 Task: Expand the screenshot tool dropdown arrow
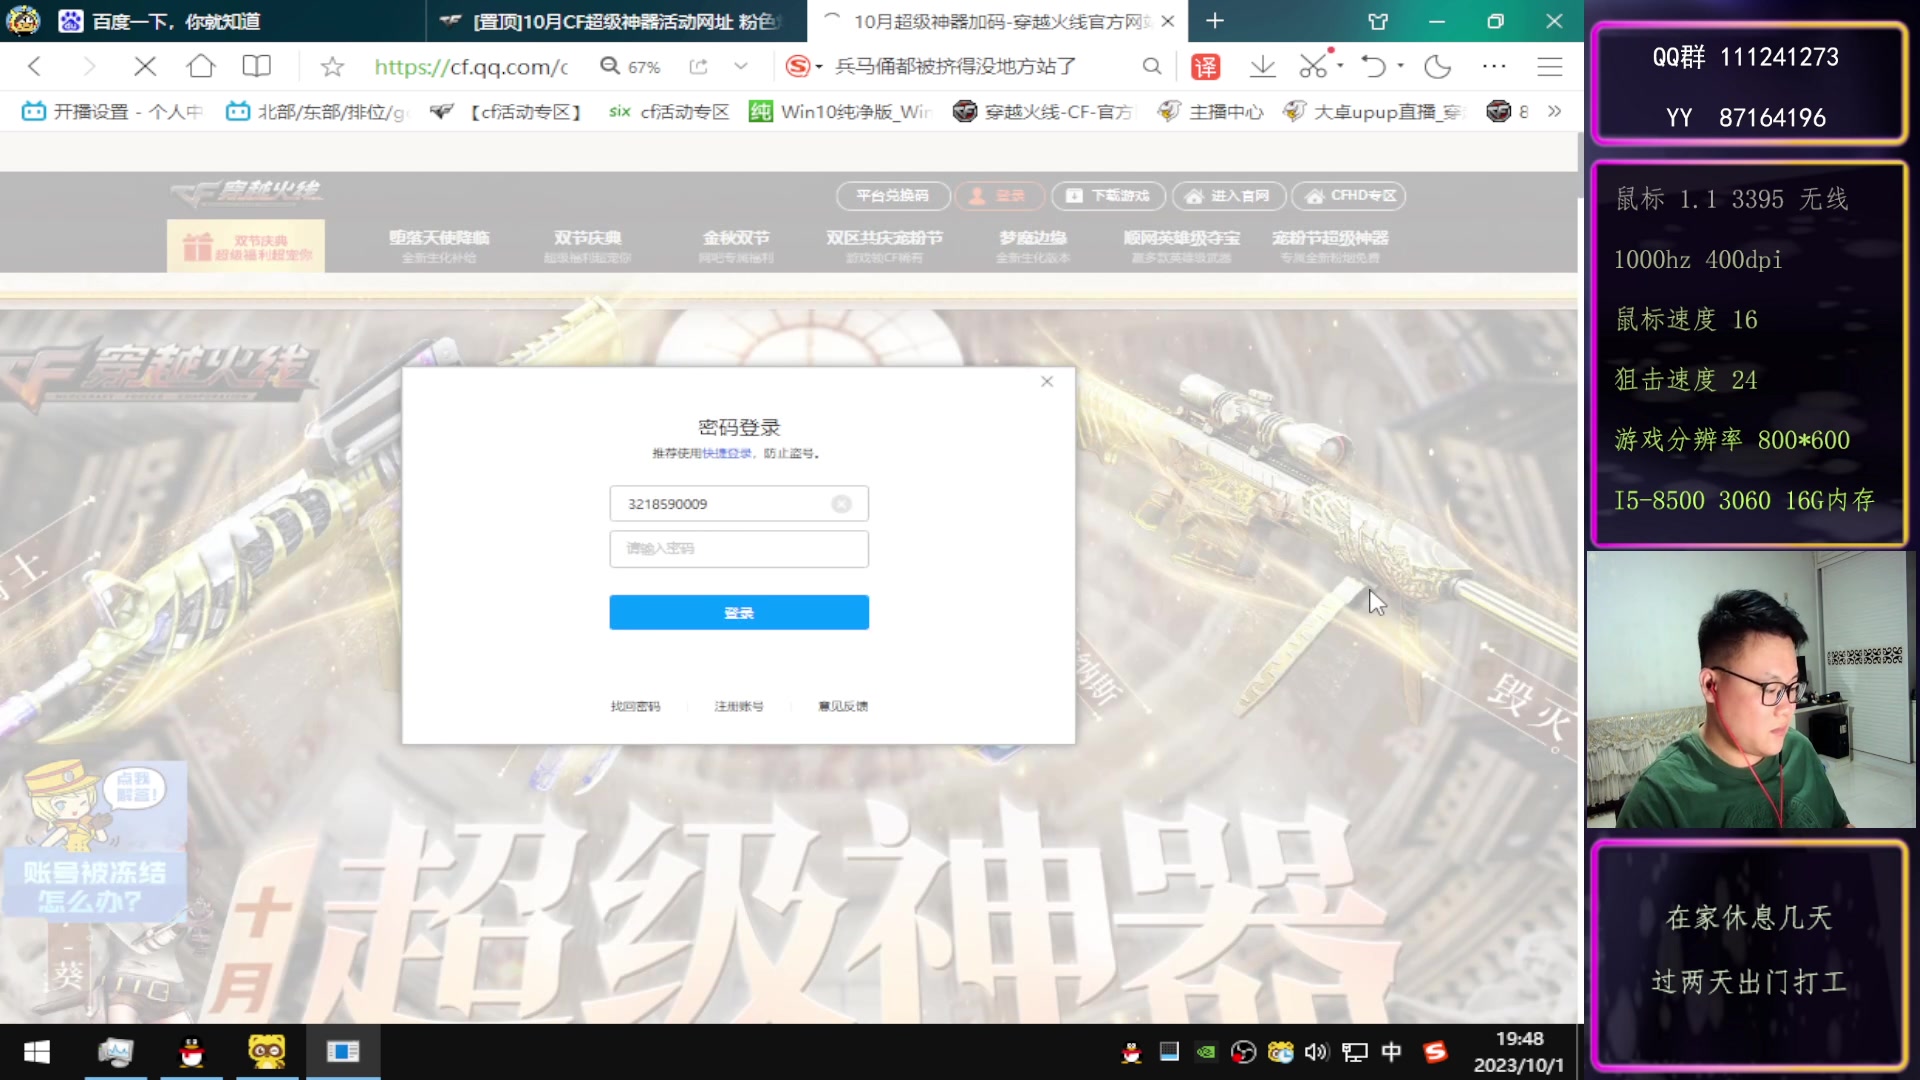[x=1340, y=66]
